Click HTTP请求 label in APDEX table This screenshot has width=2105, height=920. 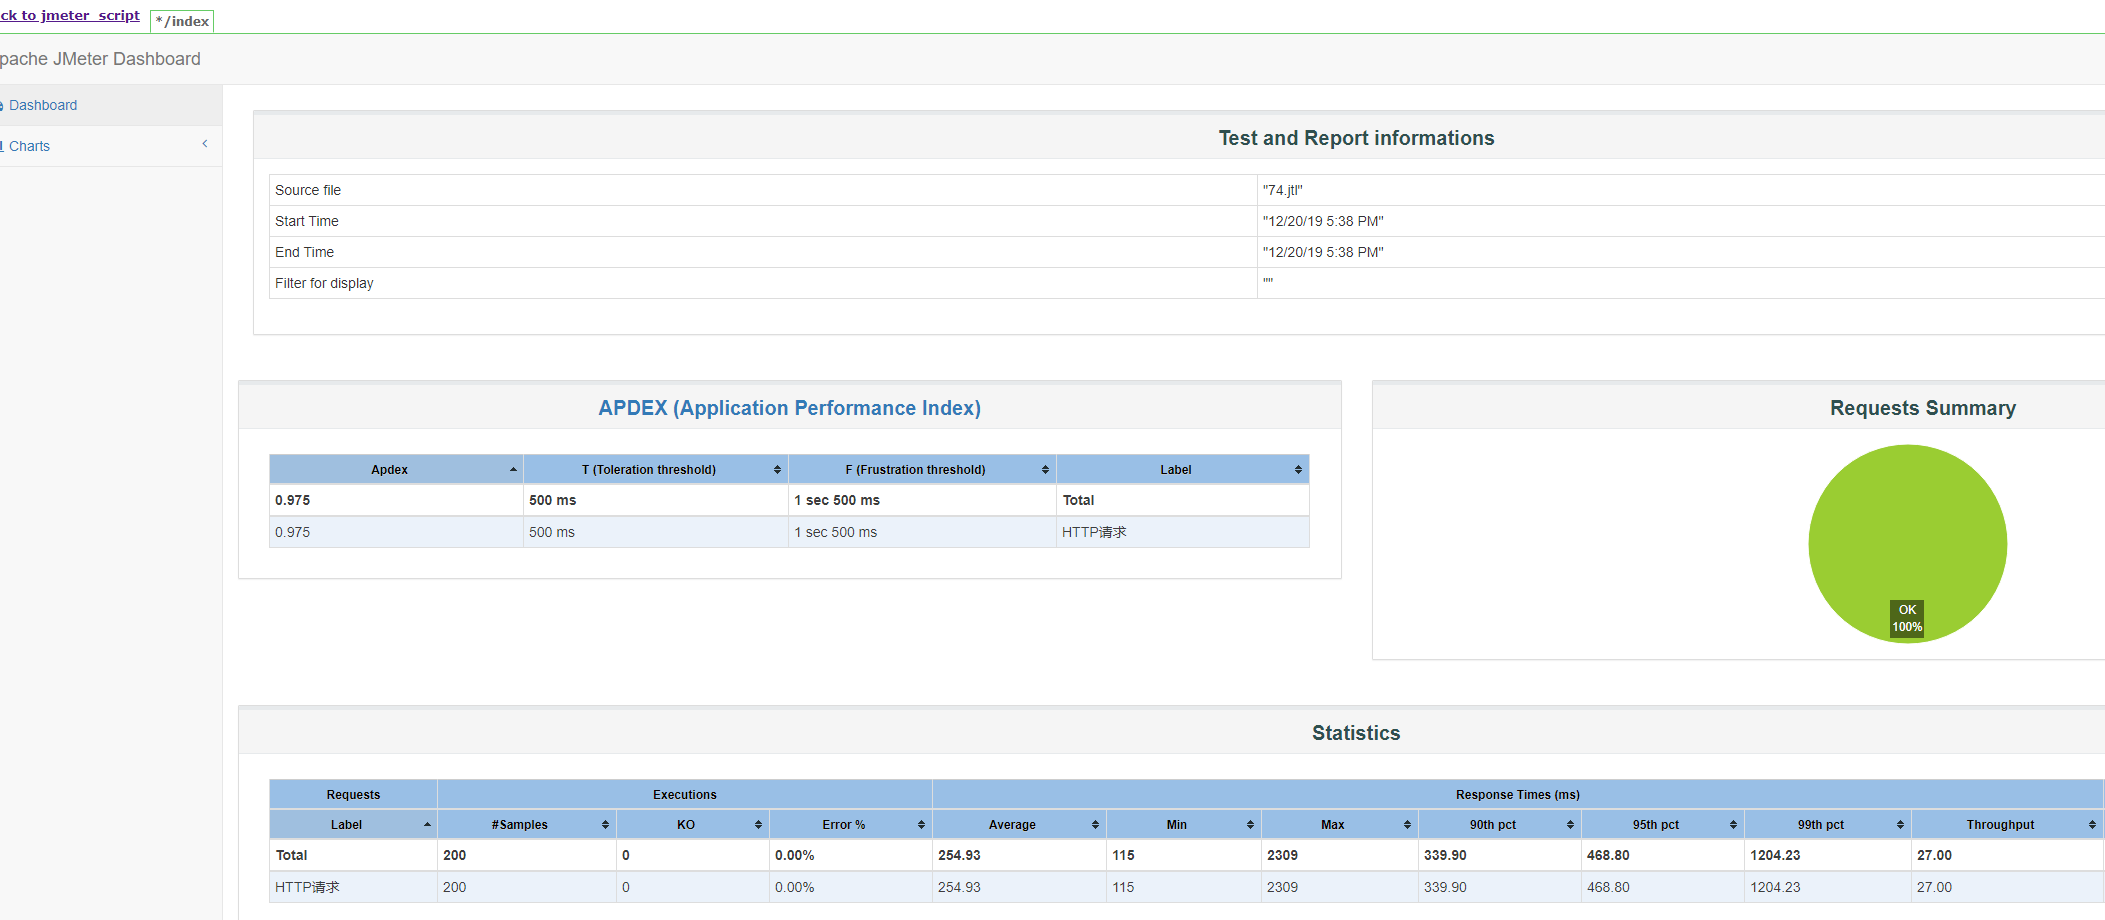[1094, 532]
